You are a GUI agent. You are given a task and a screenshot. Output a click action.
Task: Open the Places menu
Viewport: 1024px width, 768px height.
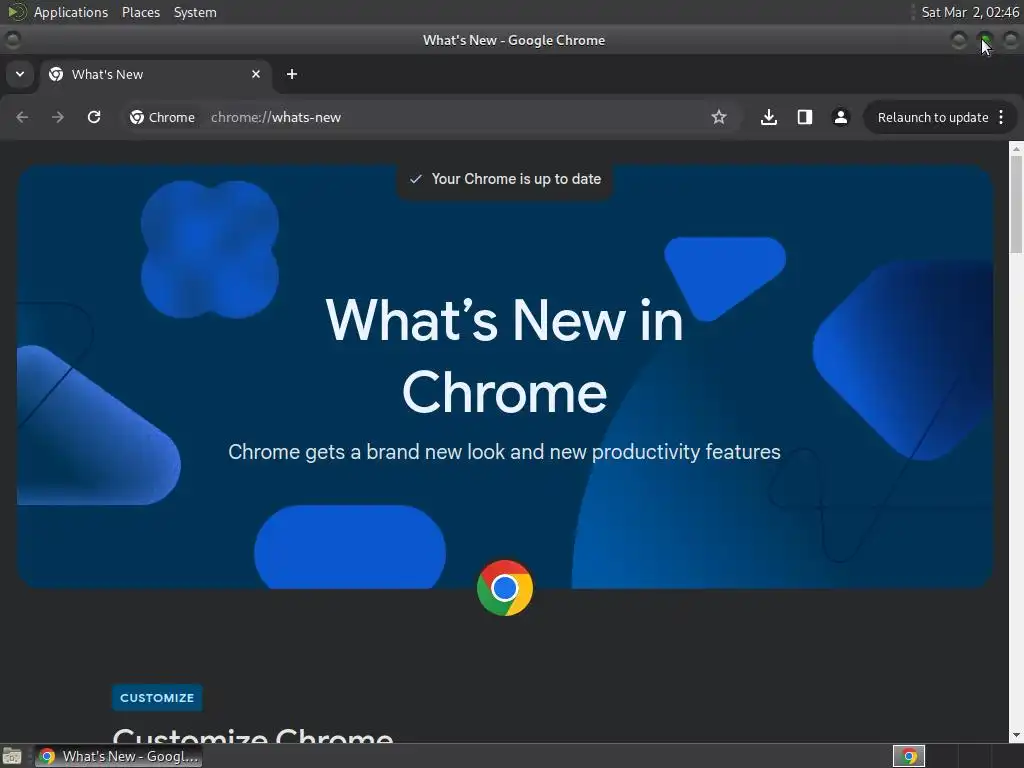(141, 12)
